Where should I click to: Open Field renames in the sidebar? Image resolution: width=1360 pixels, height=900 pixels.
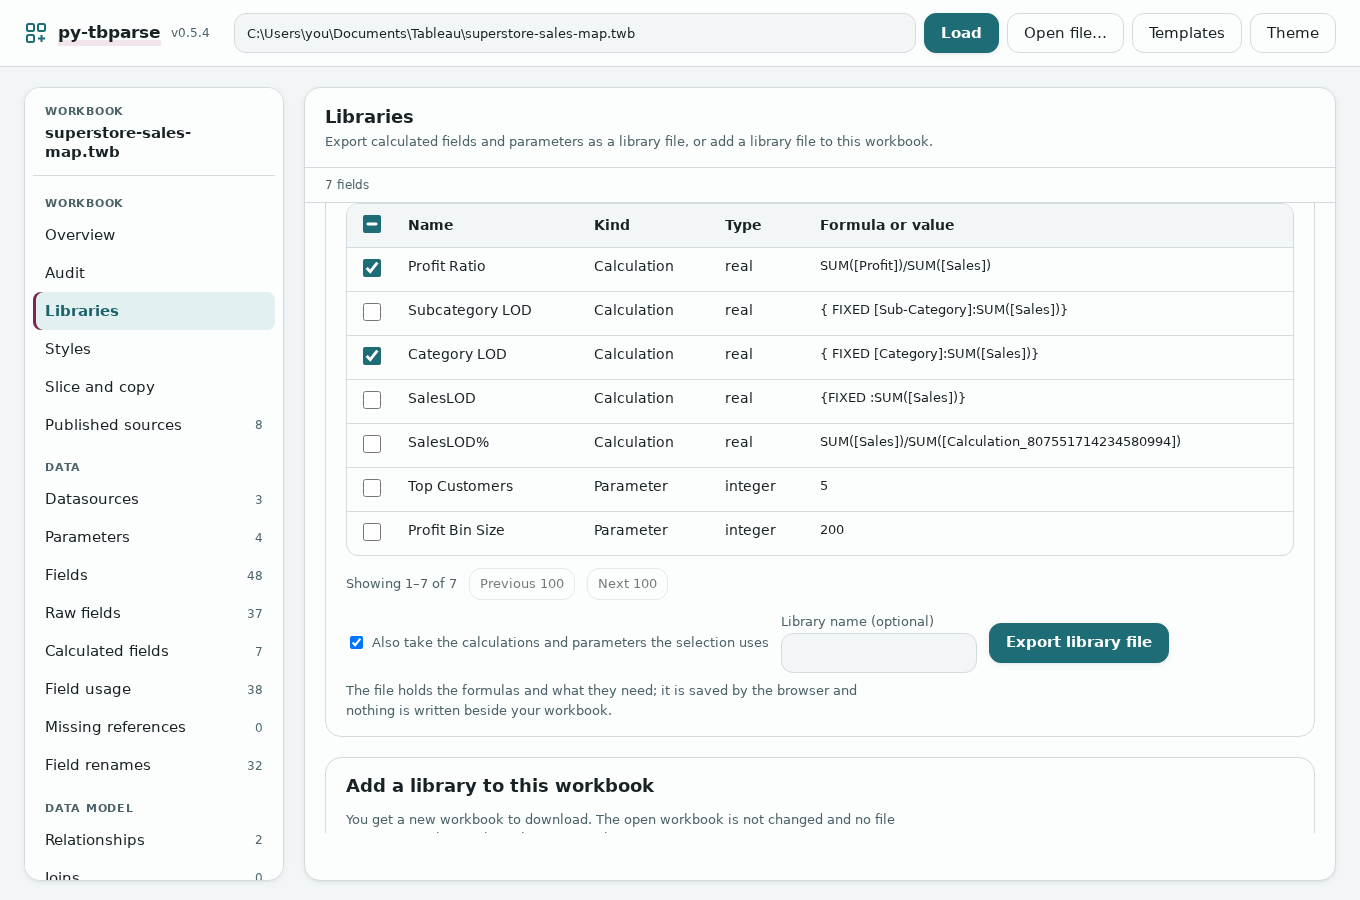(154, 765)
